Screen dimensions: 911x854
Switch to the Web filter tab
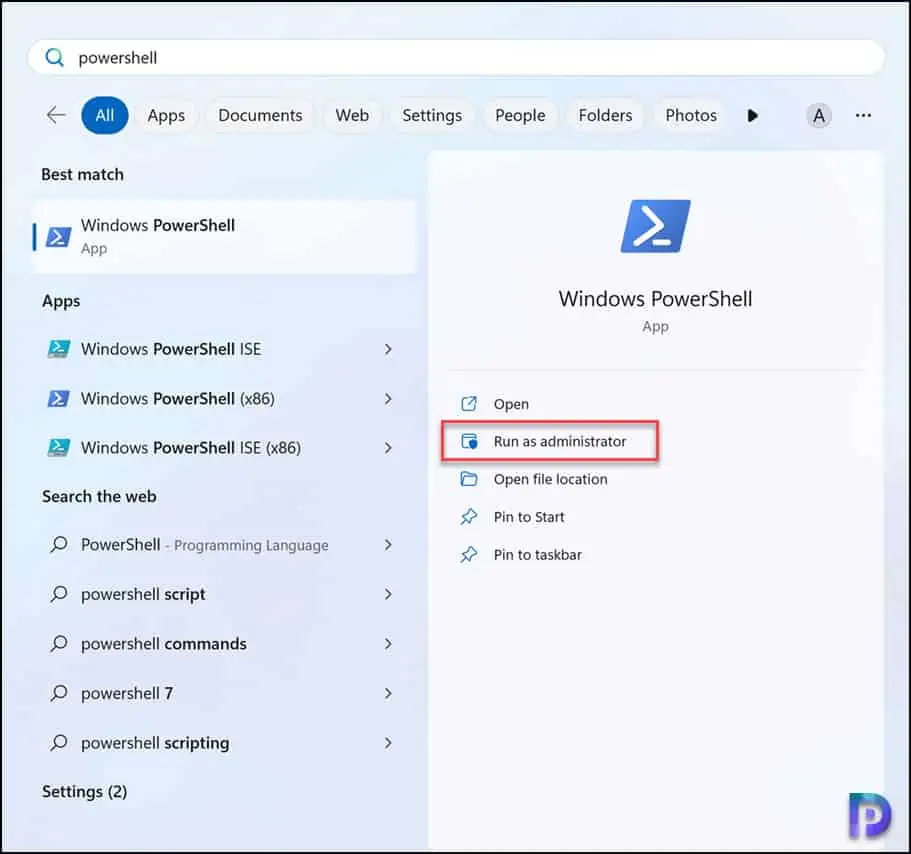tap(352, 116)
